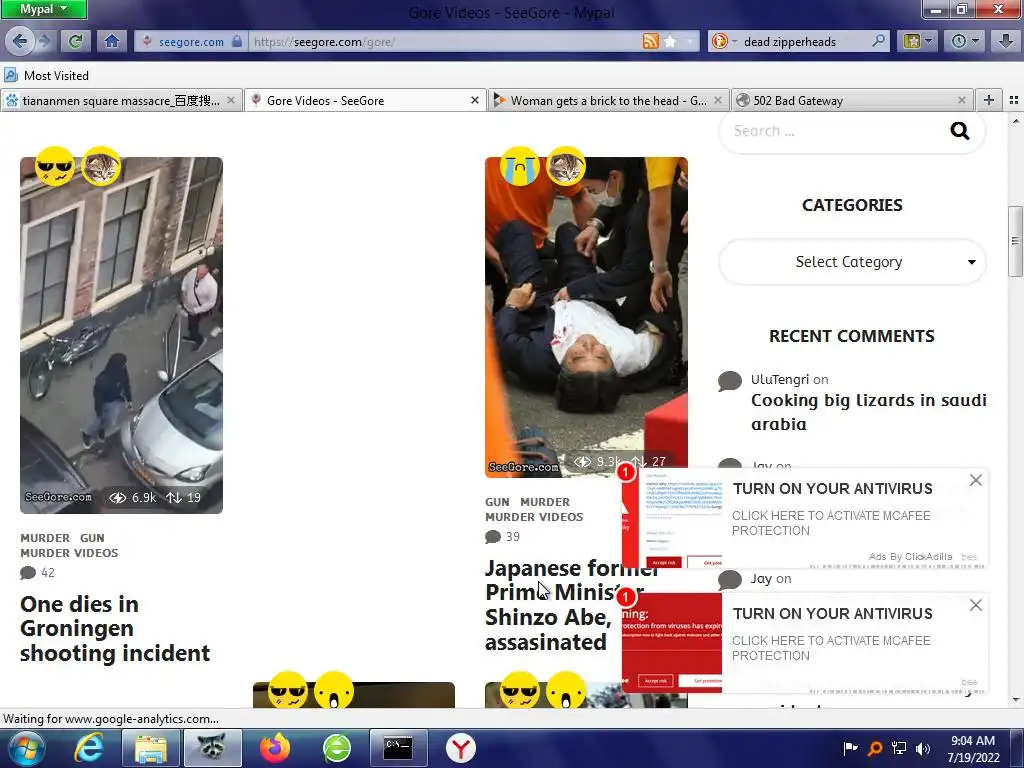
Task: Open the browser home page
Action: click(x=112, y=42)
